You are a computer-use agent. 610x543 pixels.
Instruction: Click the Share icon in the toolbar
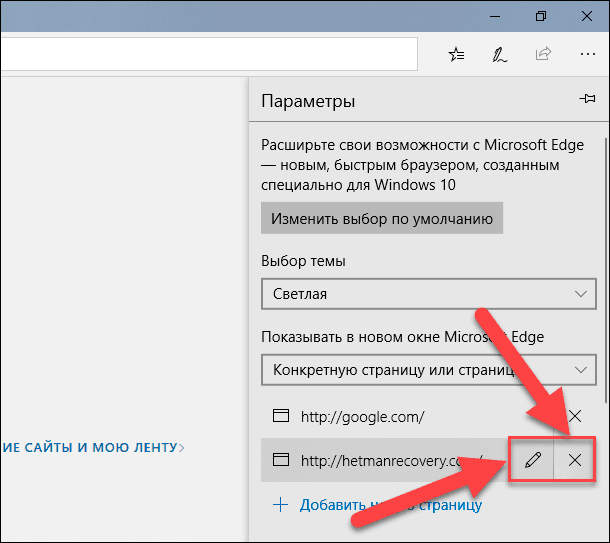tap(543, 54)
